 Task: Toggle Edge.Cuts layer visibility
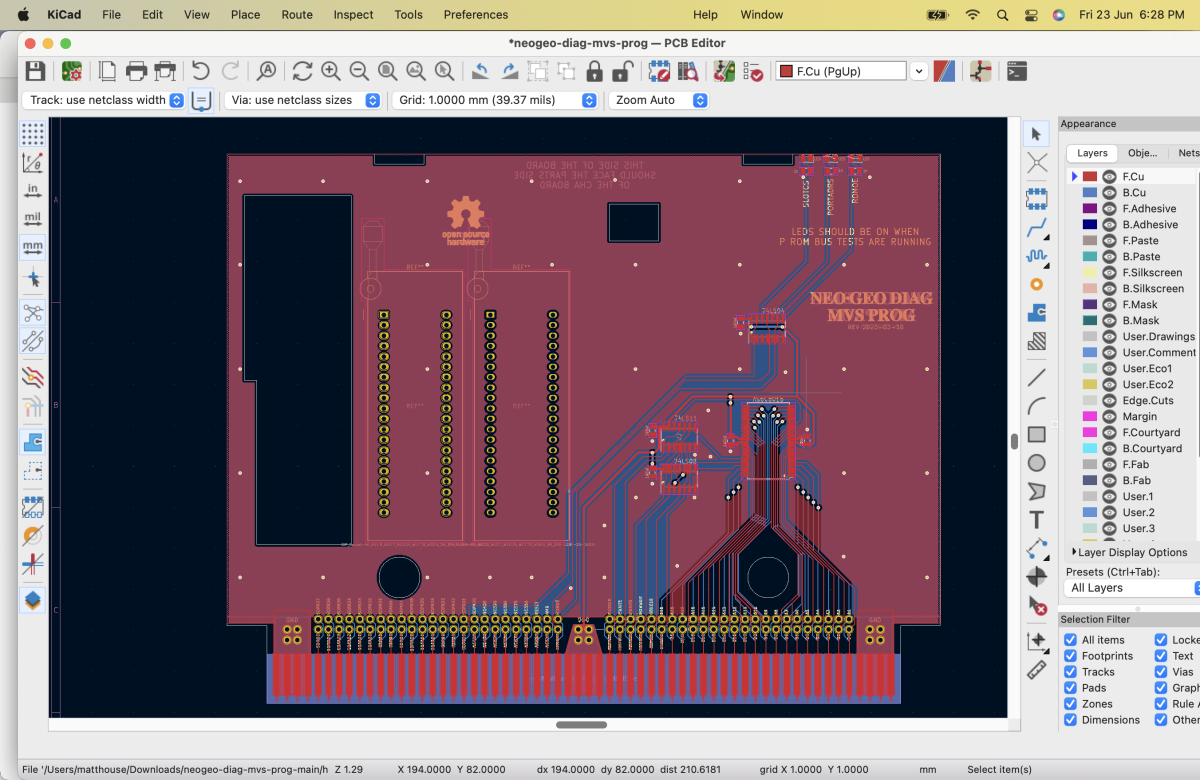click(1109, 400)
